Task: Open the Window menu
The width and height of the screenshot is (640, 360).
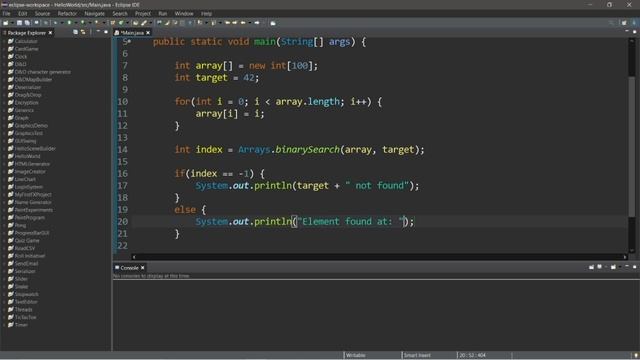Action: (184, 13)
